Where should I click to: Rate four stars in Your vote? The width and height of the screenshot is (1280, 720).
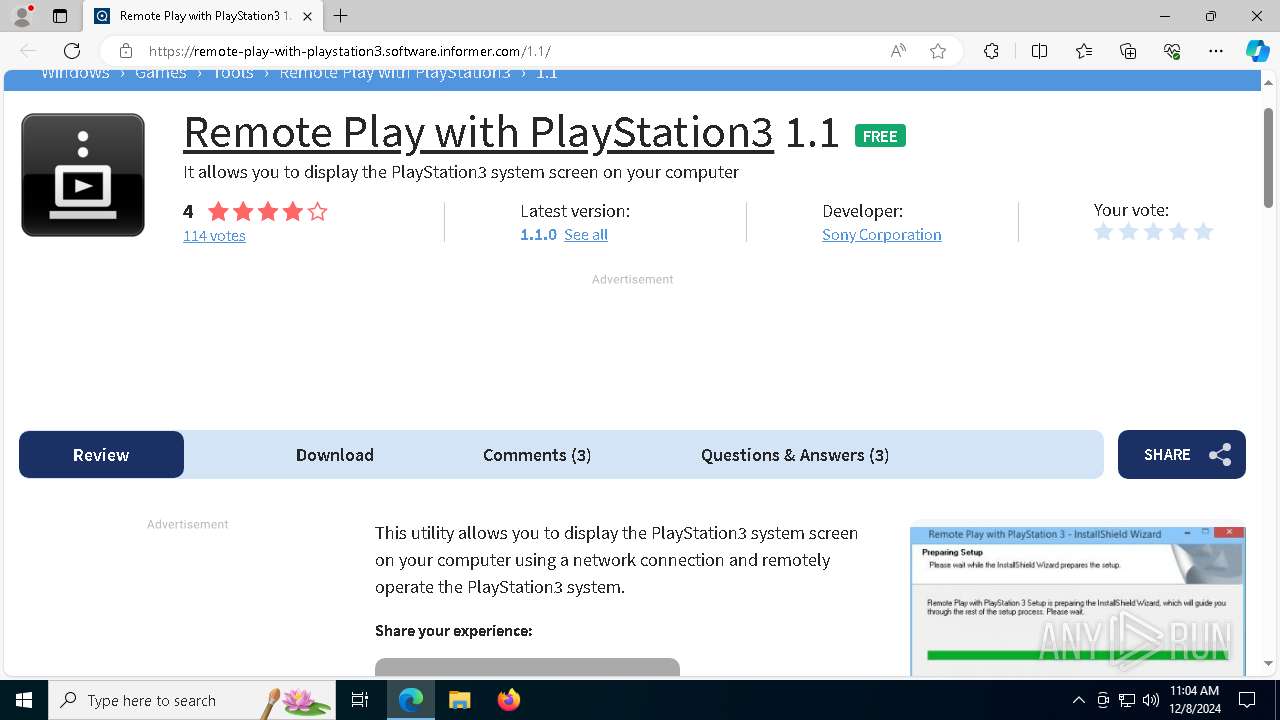[x=1178, y=232]
